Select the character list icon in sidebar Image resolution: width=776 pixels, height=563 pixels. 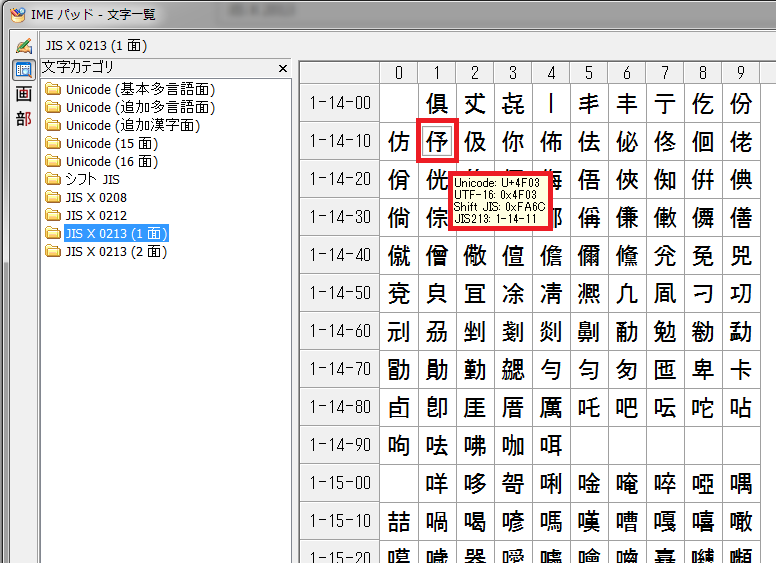pyautogui.click(x=23, y=70)
